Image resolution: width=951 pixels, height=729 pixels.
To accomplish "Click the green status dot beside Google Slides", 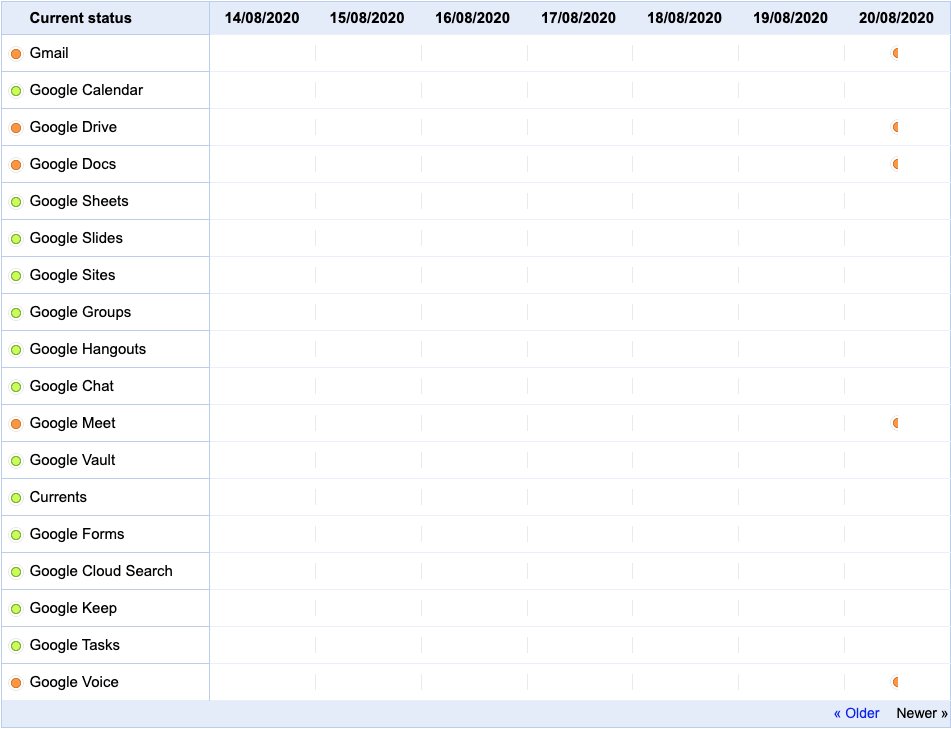I will click(x=16, y=239).
